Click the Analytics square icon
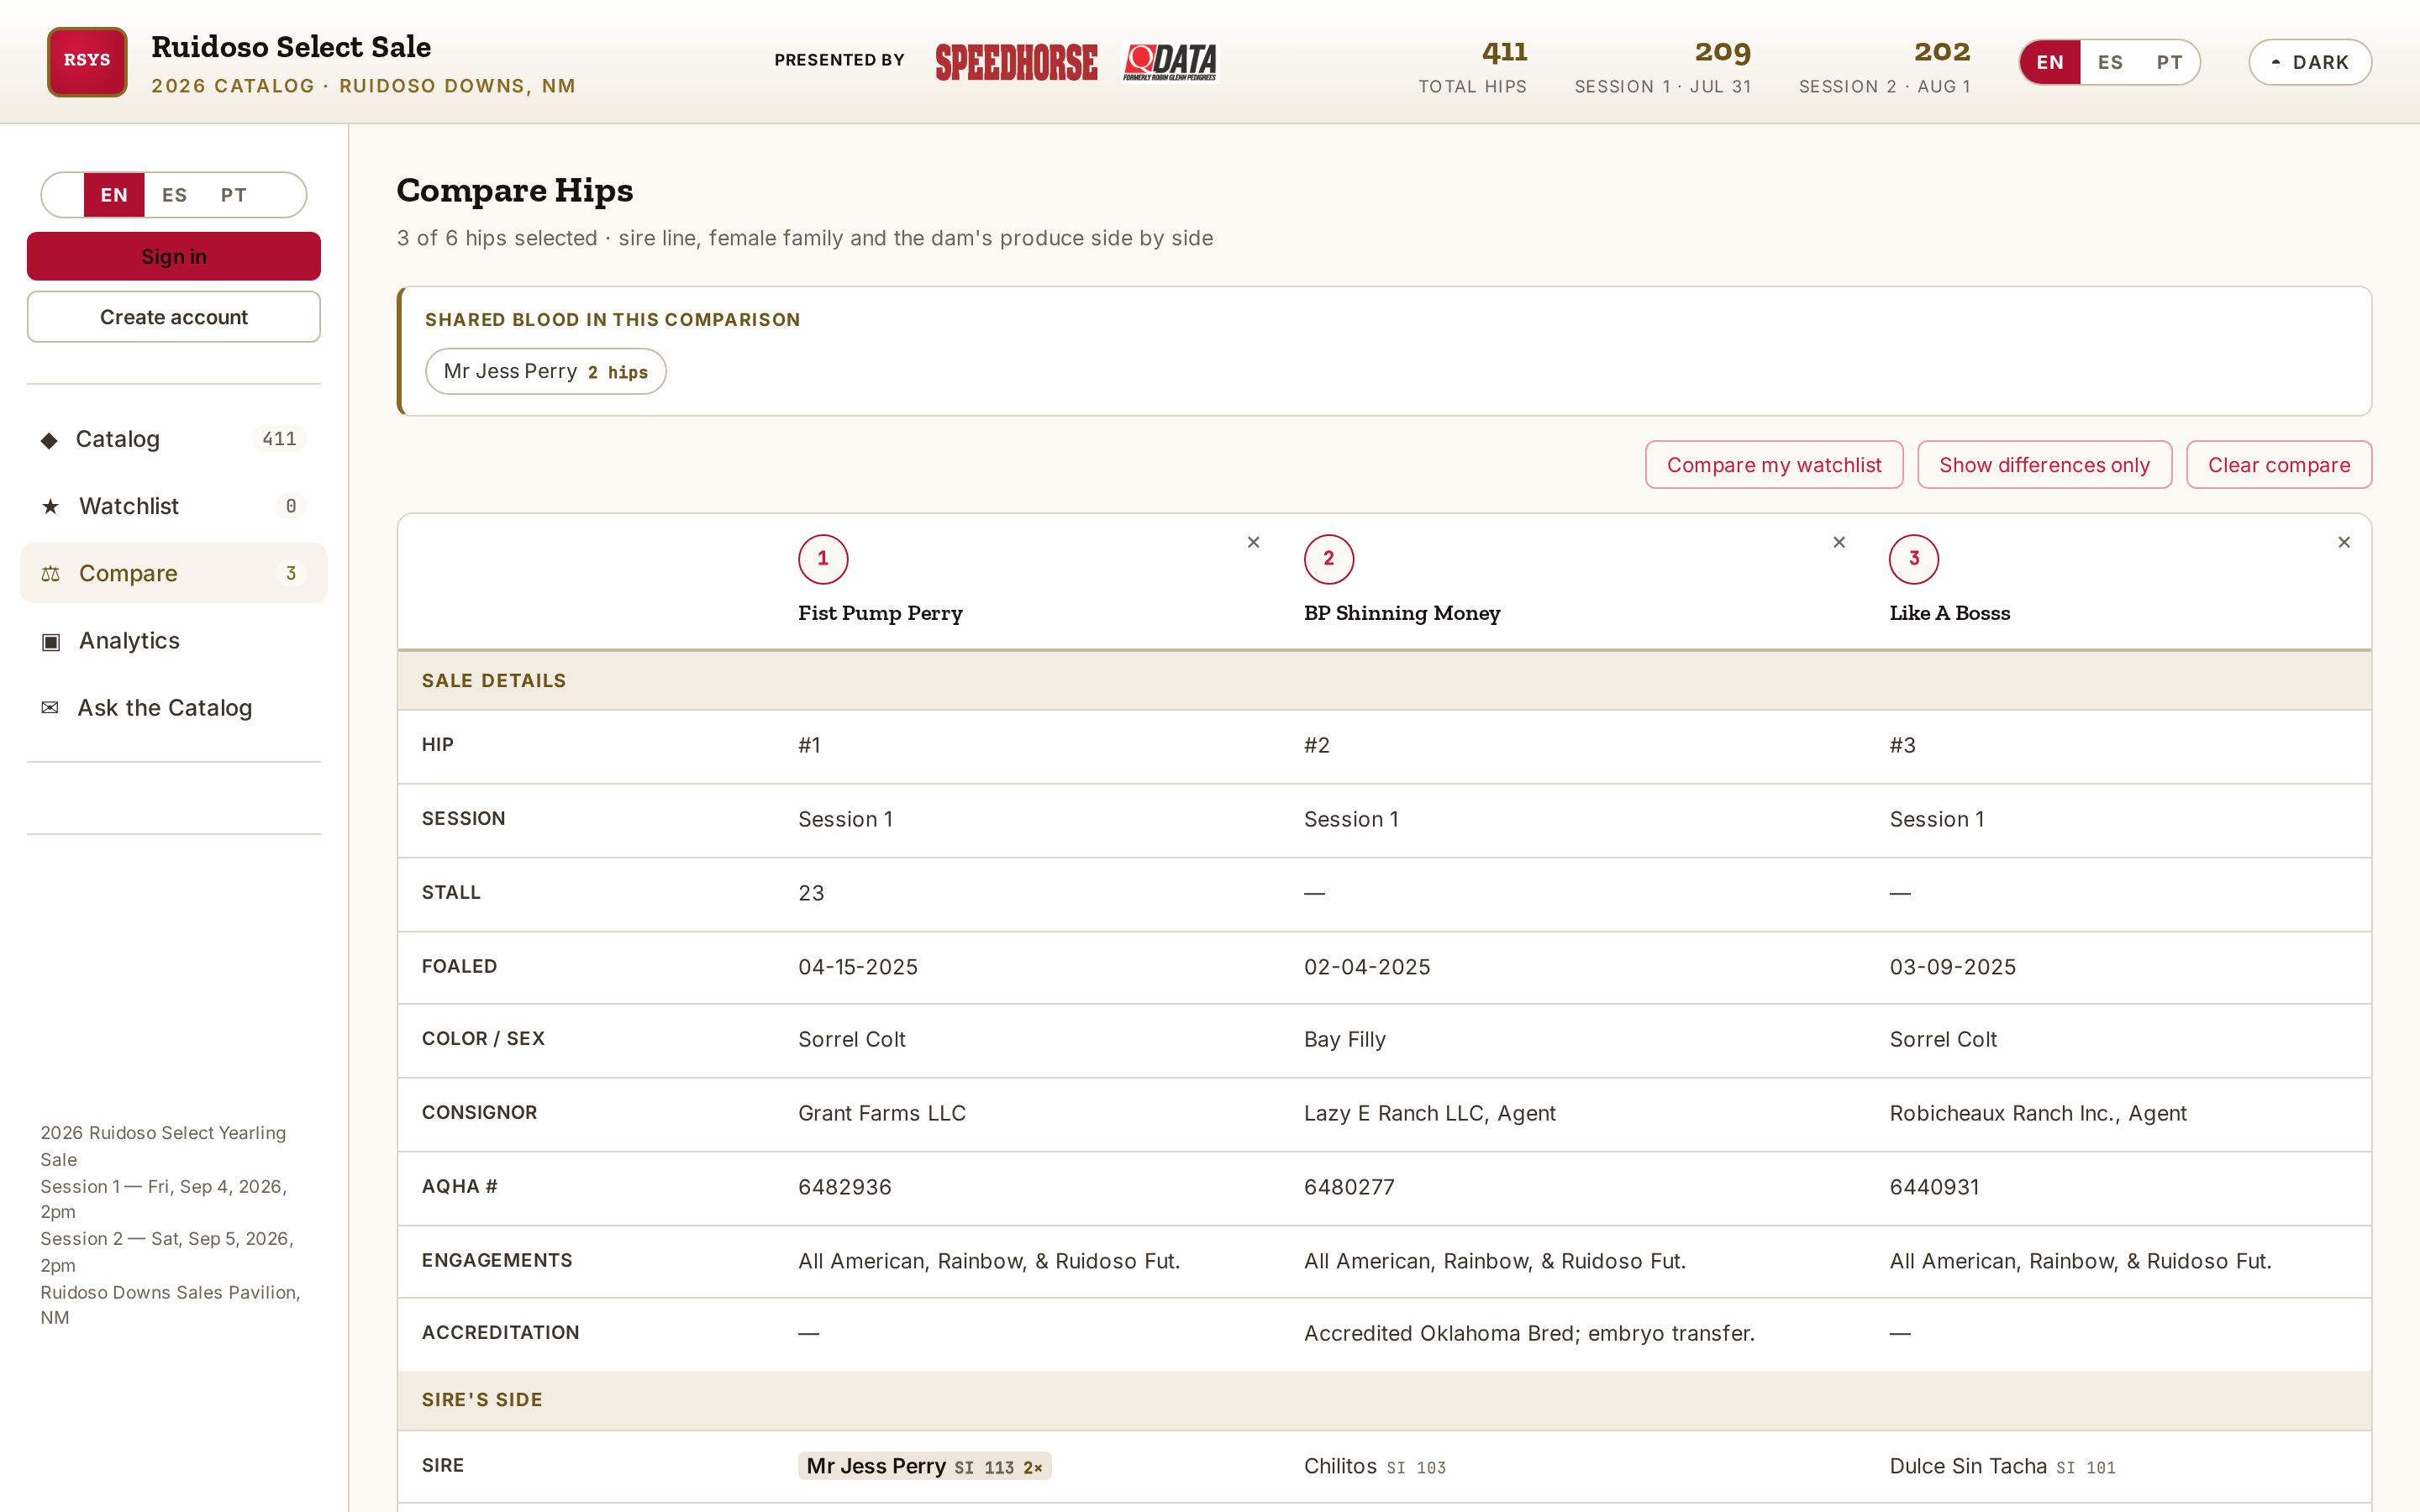Screen dimensions: 2420x1512 click(x=50, y=642)
